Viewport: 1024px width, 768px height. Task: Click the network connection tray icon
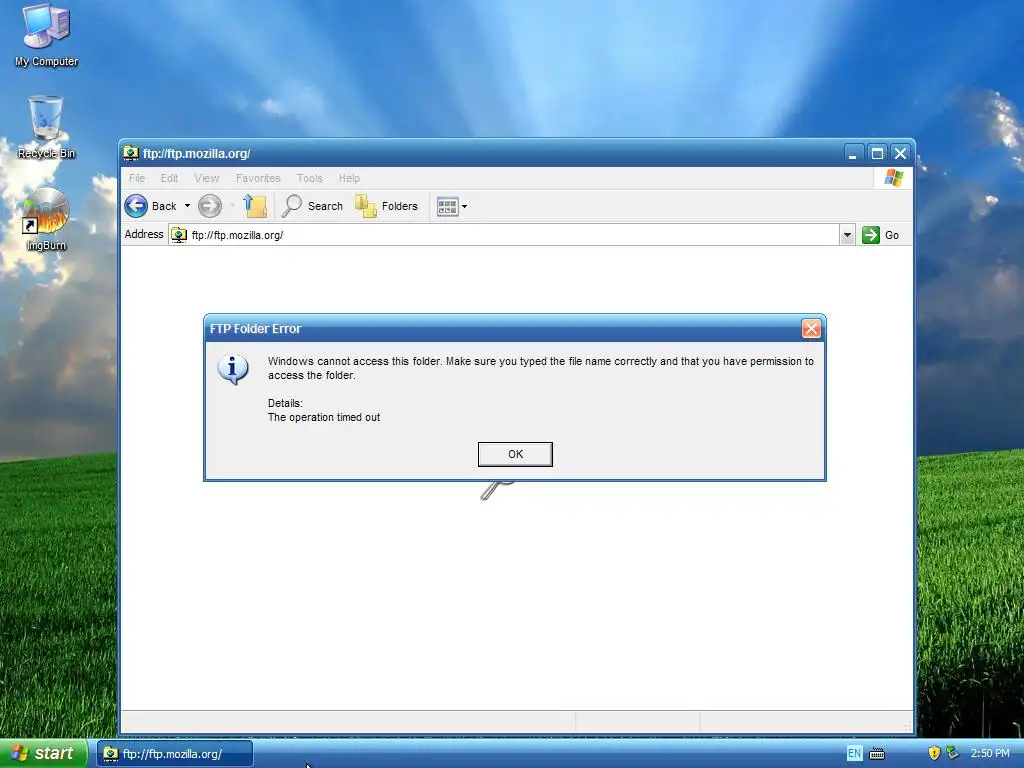coord(953,753)
